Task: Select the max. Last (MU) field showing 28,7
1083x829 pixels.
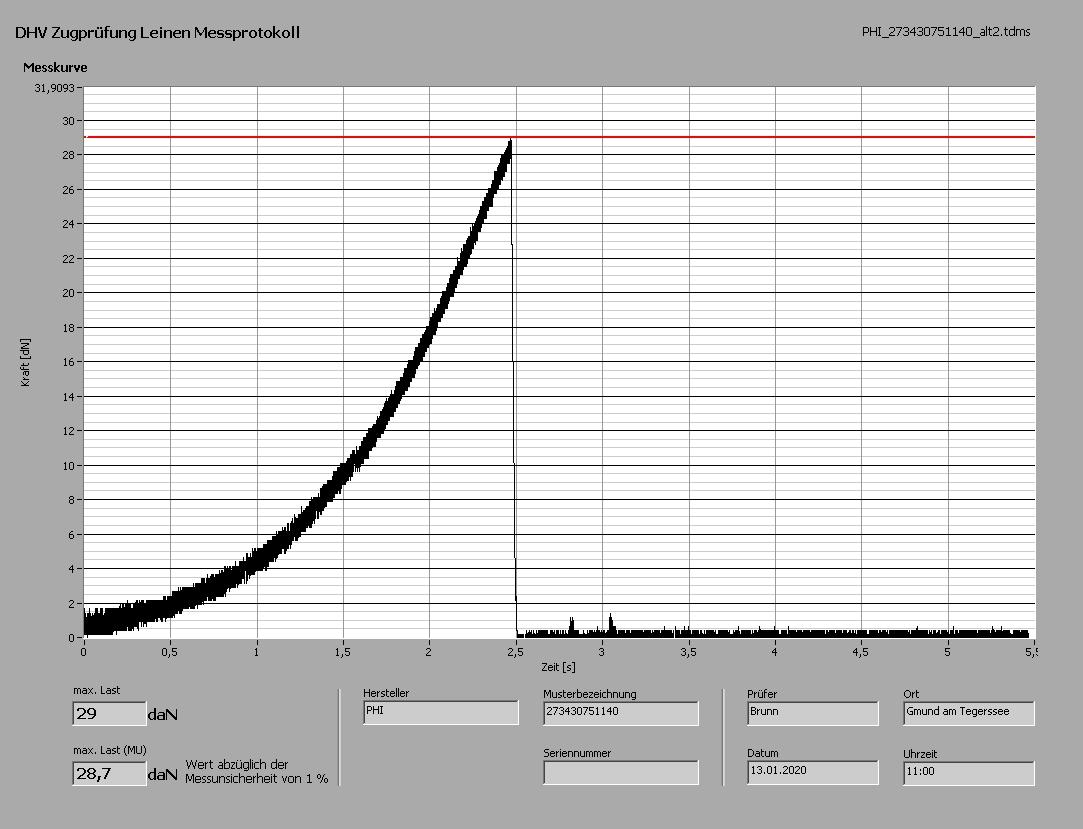Action: click(109, 774)
